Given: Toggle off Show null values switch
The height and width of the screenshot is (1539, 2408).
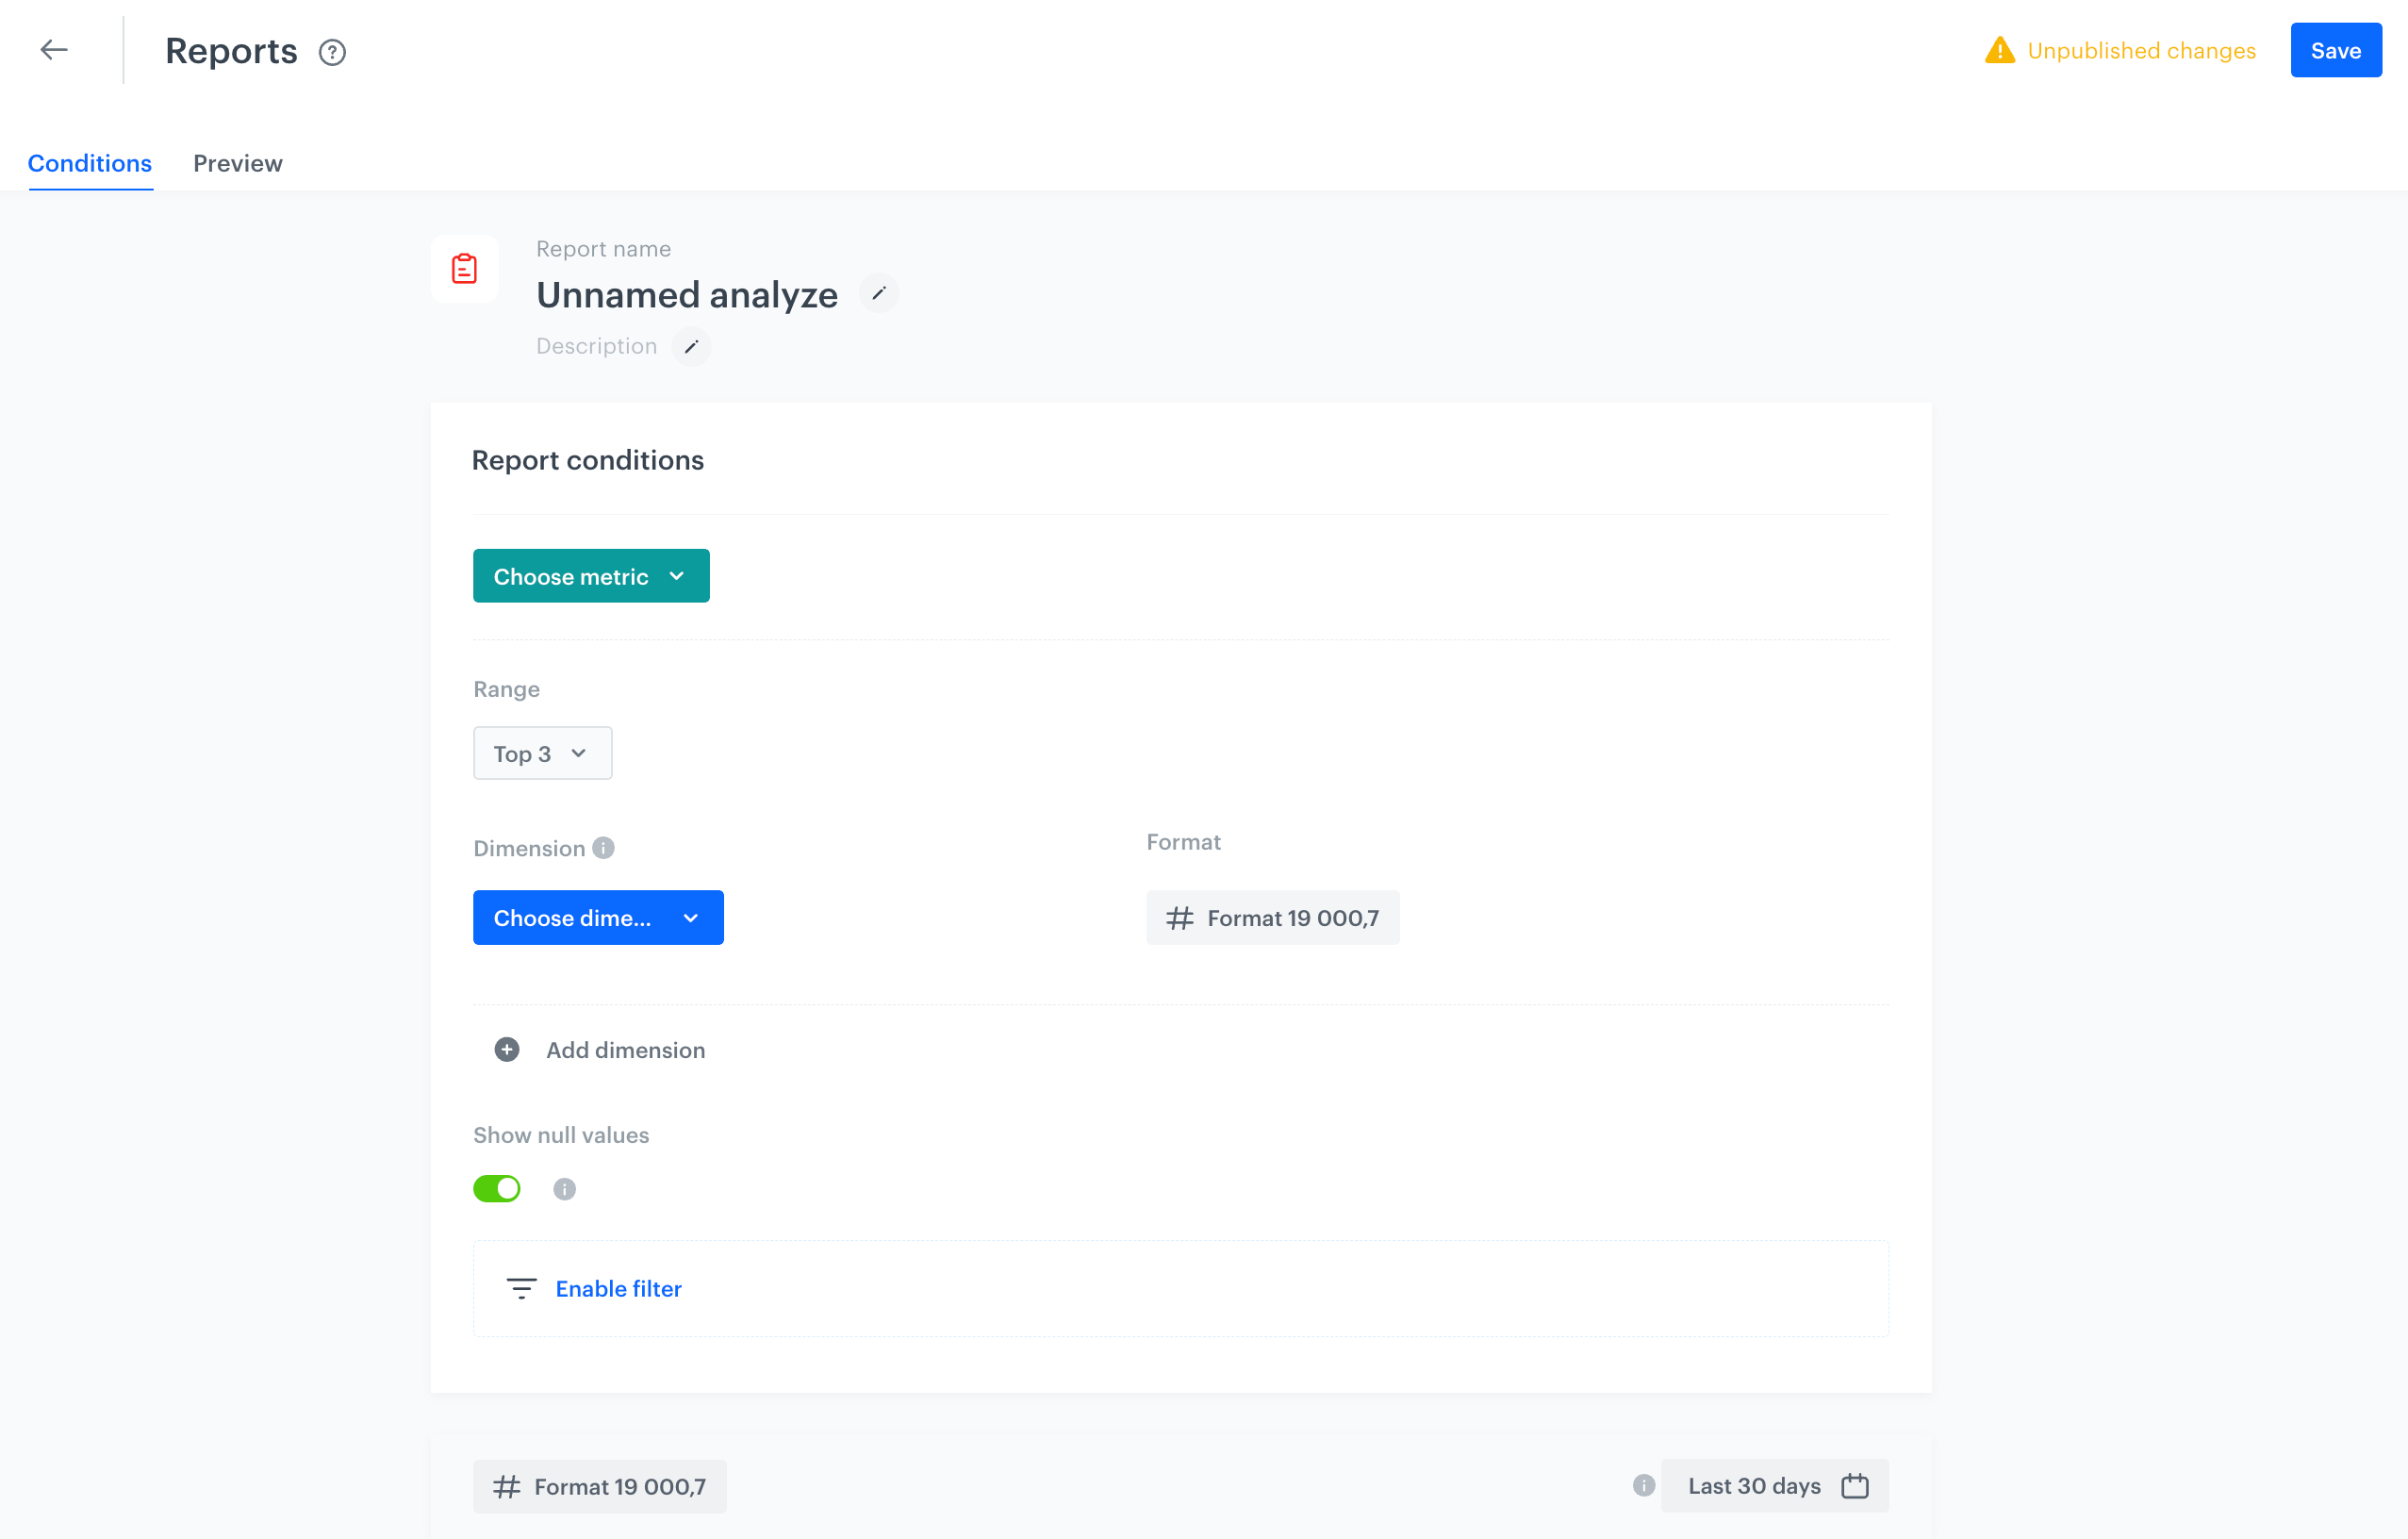Looking at the screenshot, I should (497, 1188).
